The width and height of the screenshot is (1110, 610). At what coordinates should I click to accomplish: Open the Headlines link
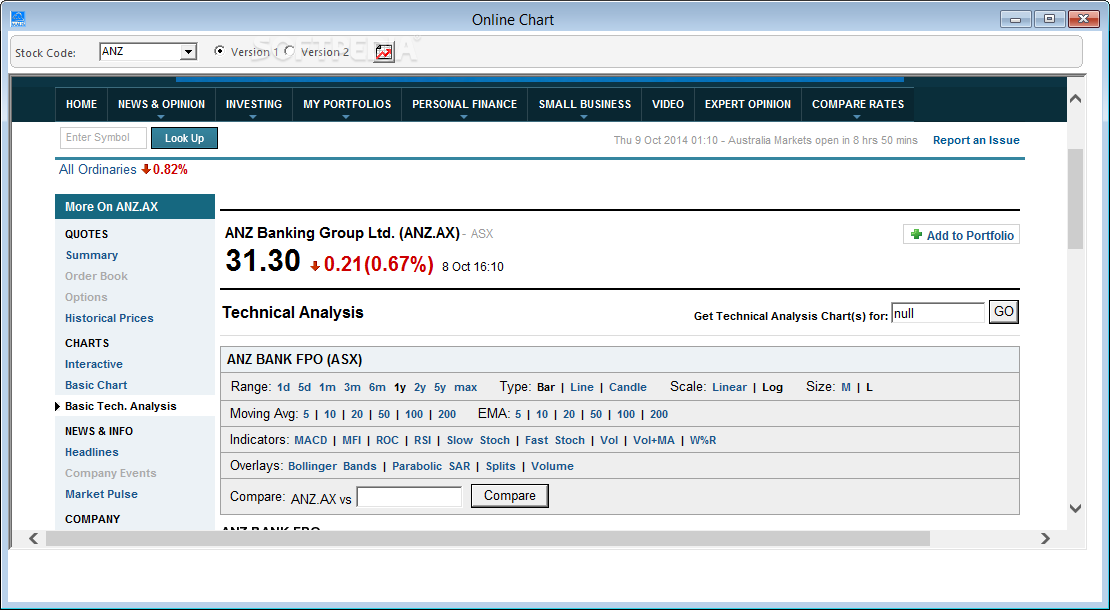click(x=91, y=452)
